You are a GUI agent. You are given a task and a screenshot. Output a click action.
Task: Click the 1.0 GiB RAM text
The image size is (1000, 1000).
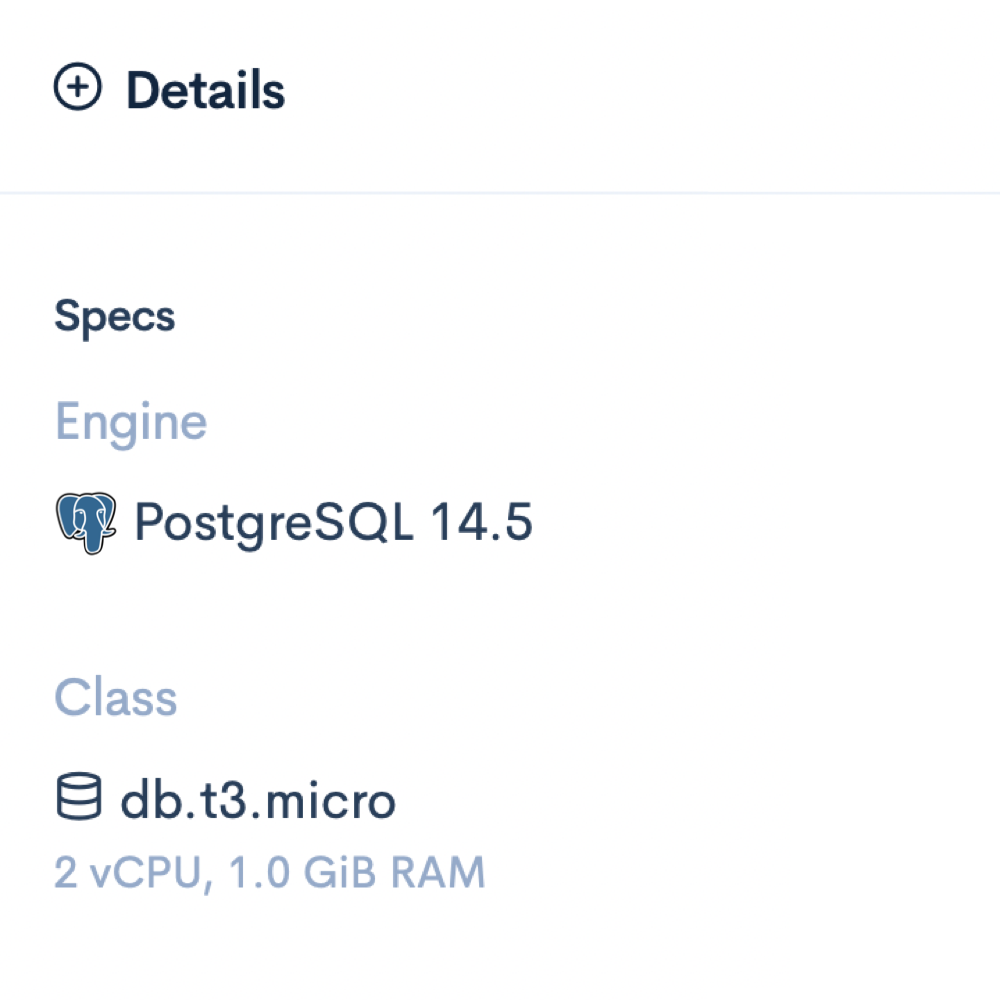(x=357, y=872)
